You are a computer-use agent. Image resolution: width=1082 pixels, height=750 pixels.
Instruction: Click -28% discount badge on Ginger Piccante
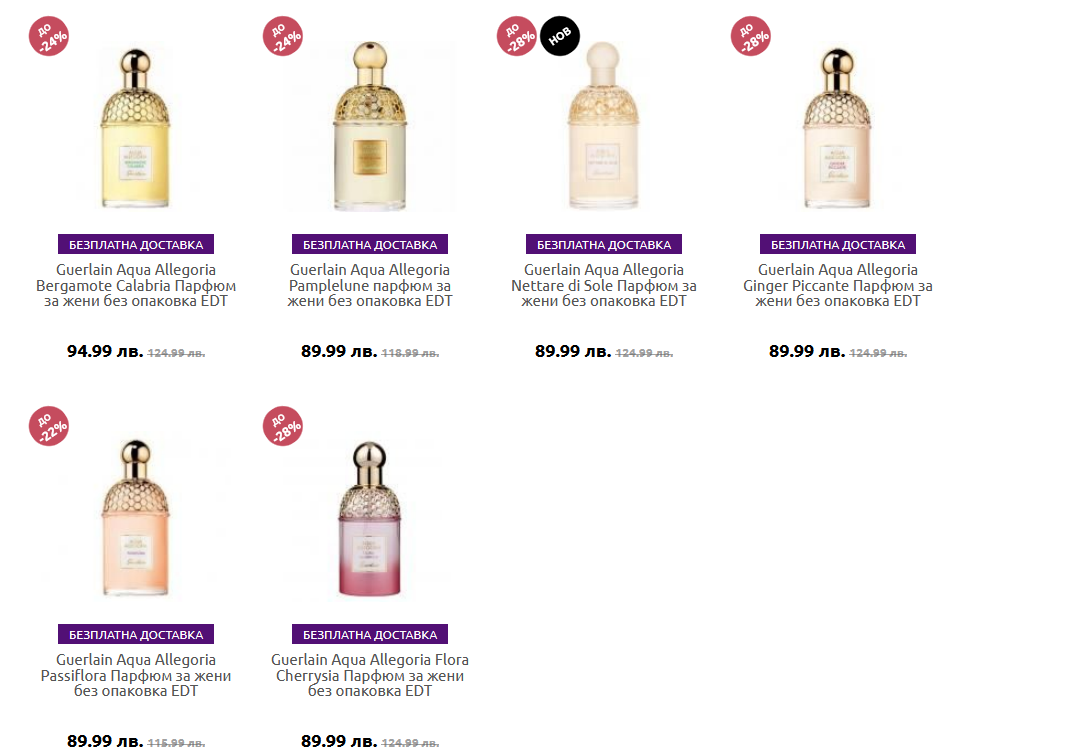point(751,36)
